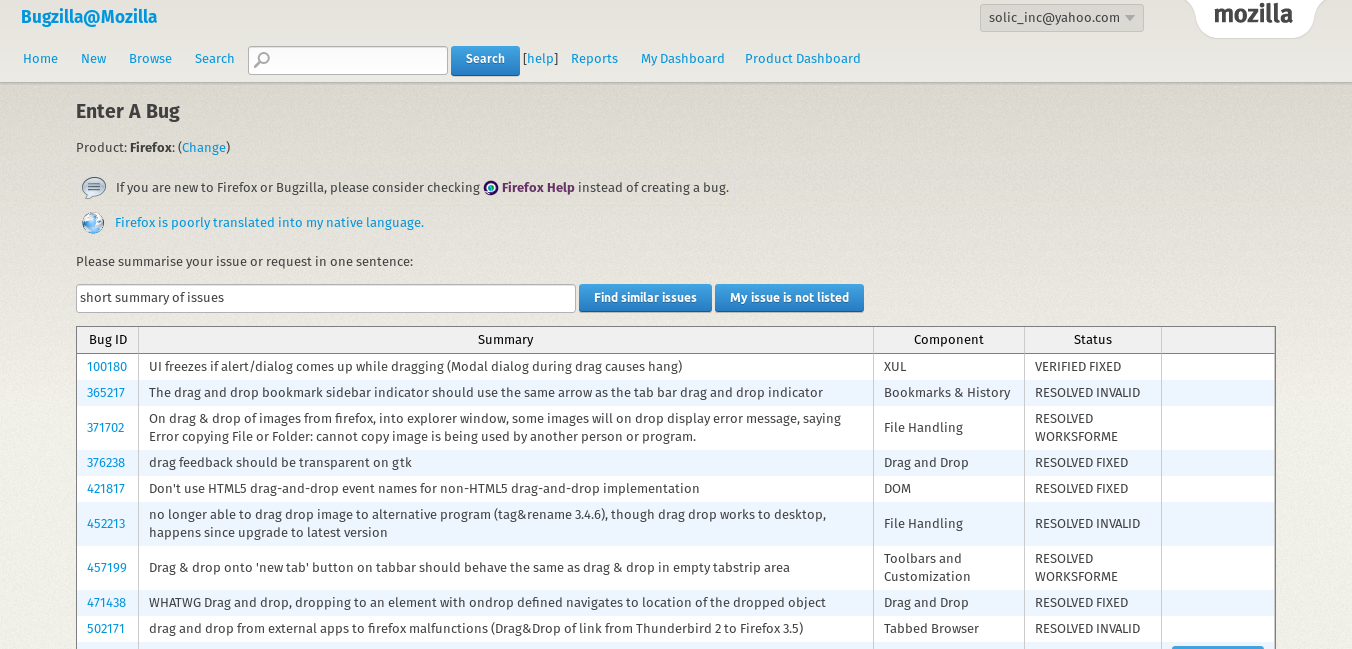Open the Reports page

tap(594, 59)
